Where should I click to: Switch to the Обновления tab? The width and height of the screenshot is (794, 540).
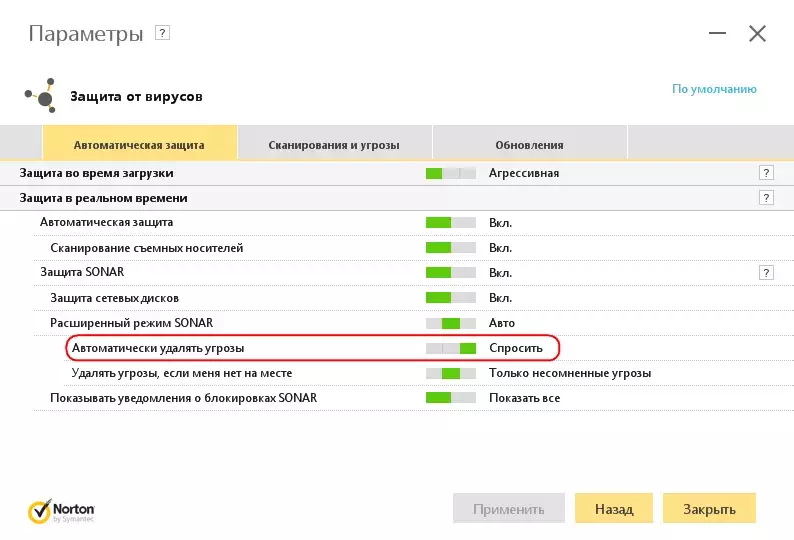coord(530,143)
